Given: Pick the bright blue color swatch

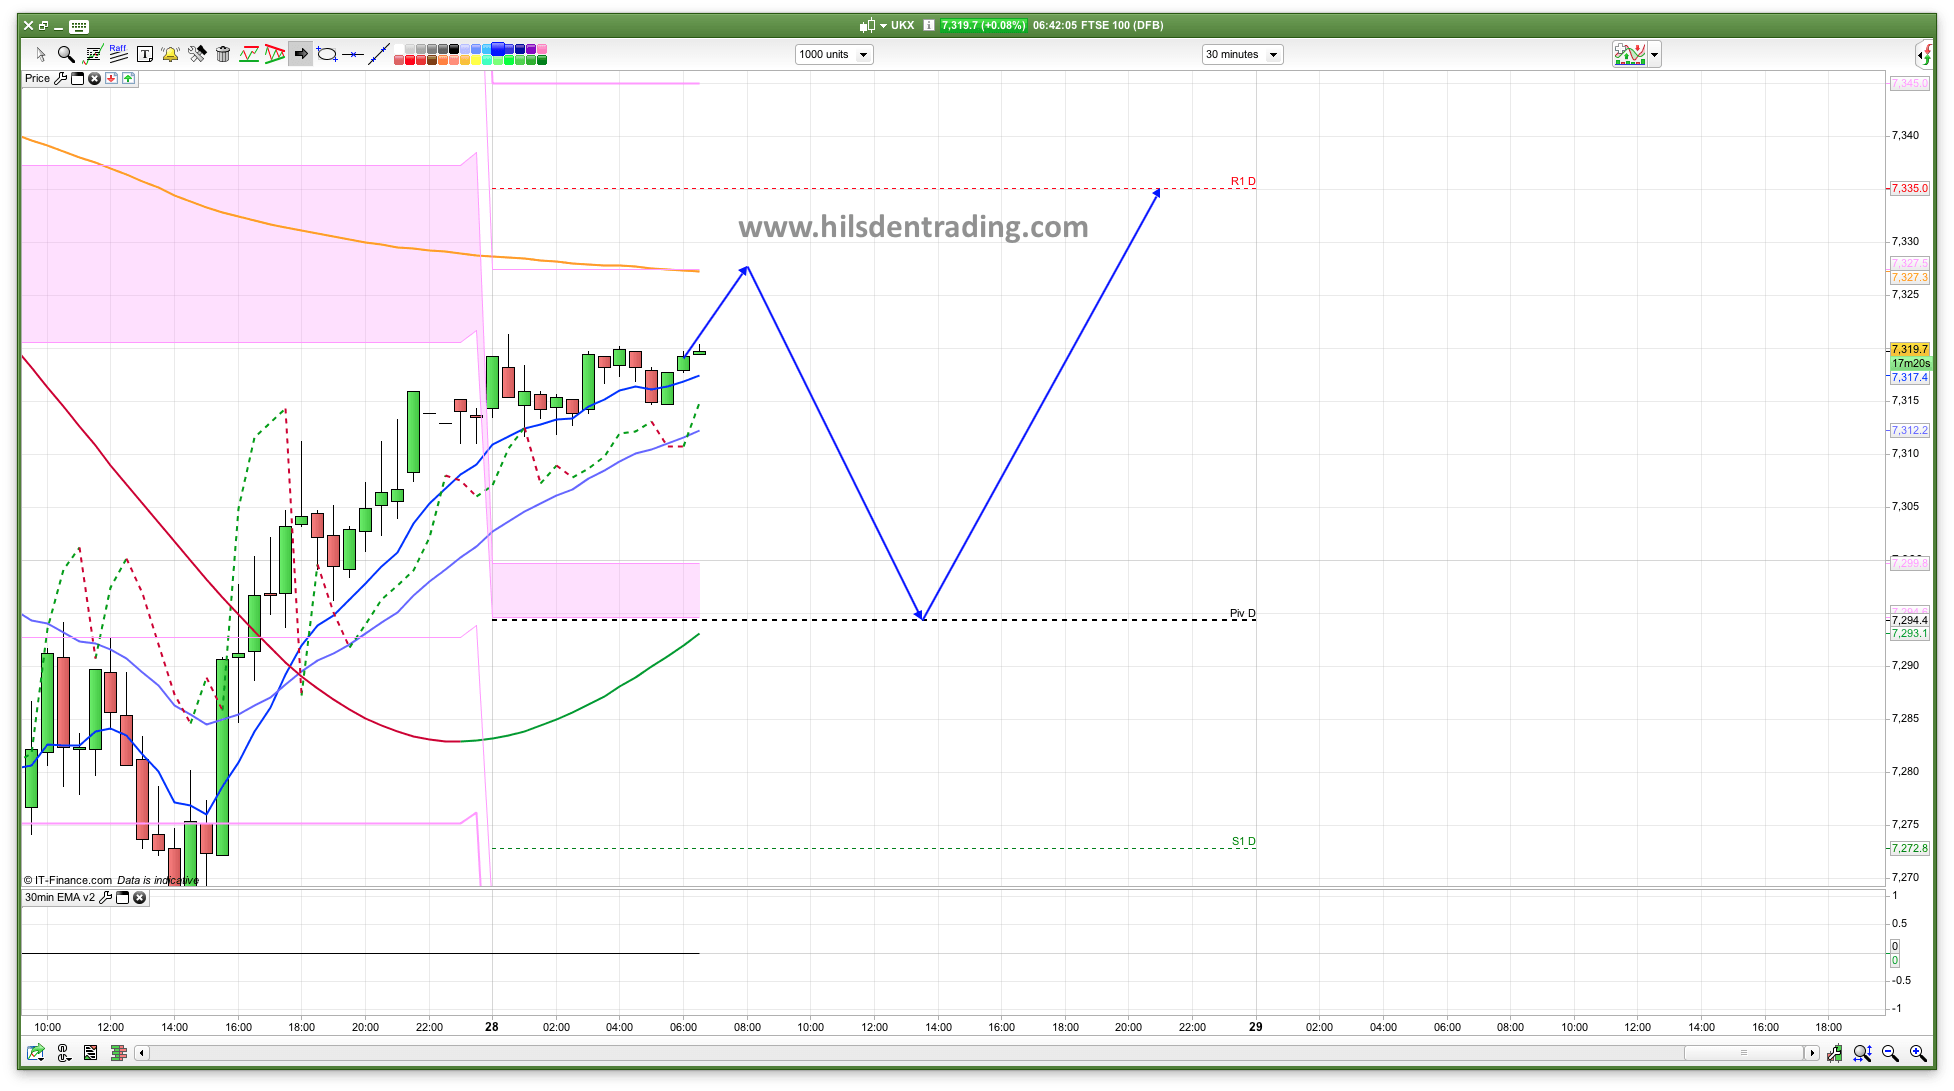Looking at the screenshot, I should [x=498, y=48].
